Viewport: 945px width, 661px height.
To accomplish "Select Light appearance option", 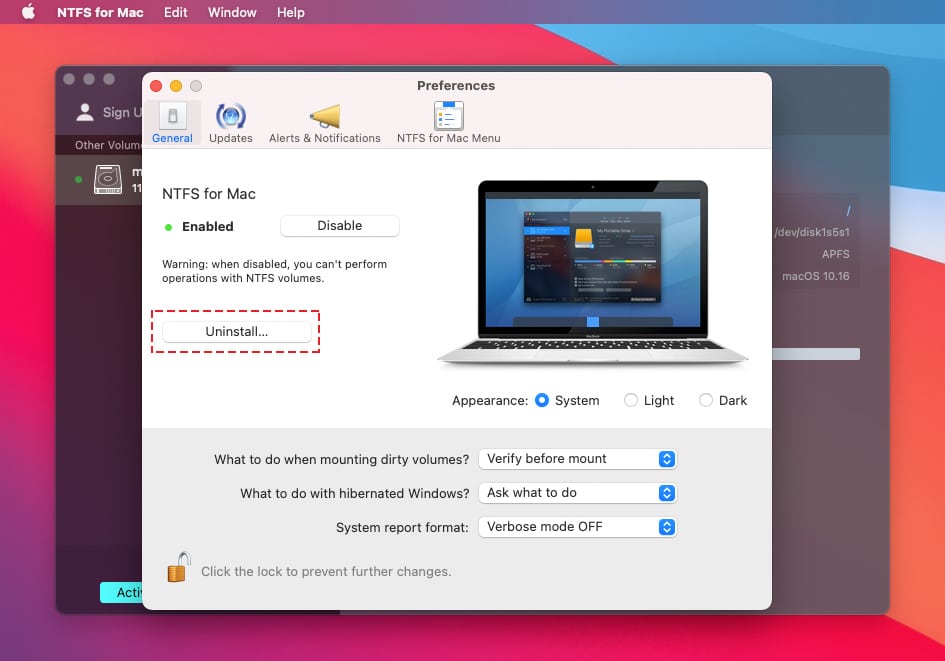I will 631,400.
